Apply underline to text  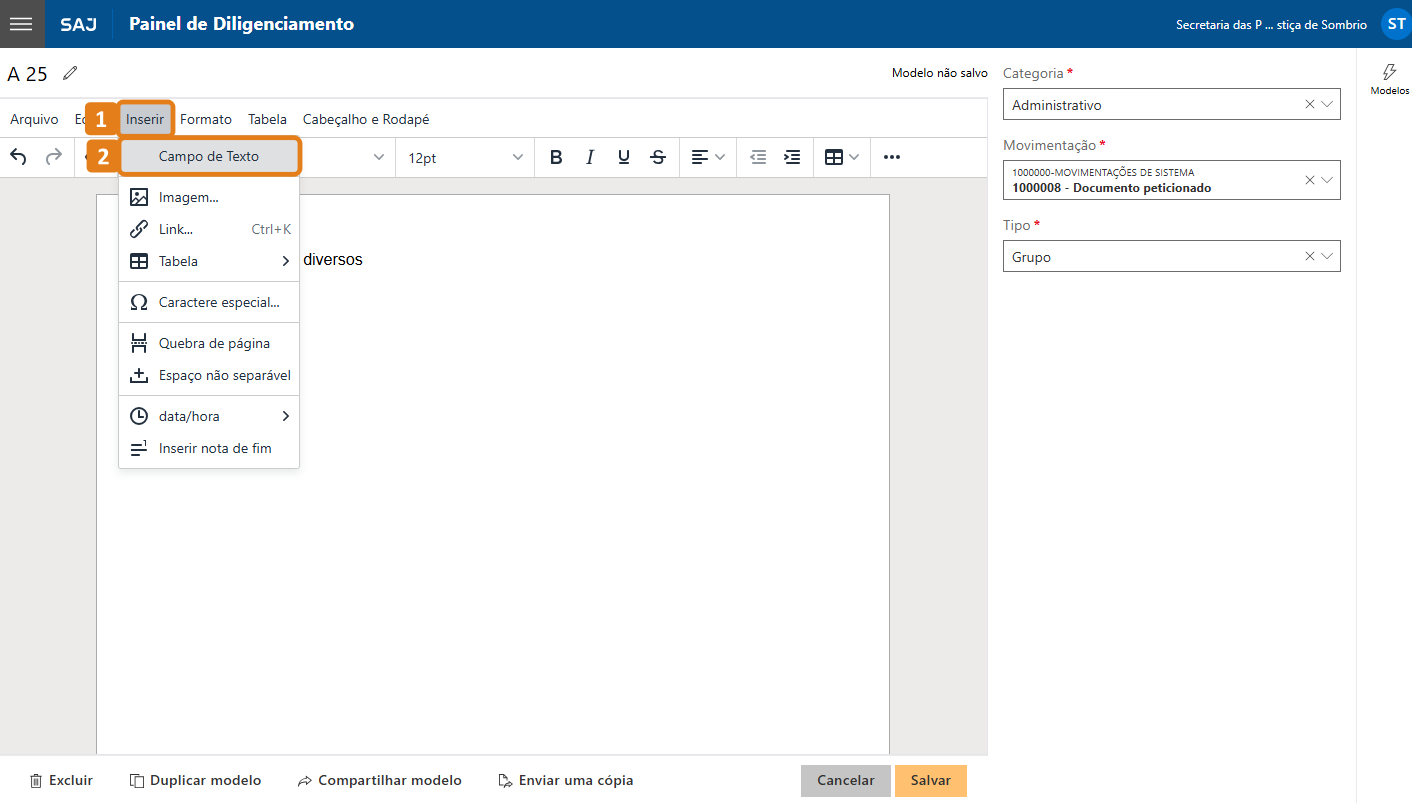coord(624,157)
